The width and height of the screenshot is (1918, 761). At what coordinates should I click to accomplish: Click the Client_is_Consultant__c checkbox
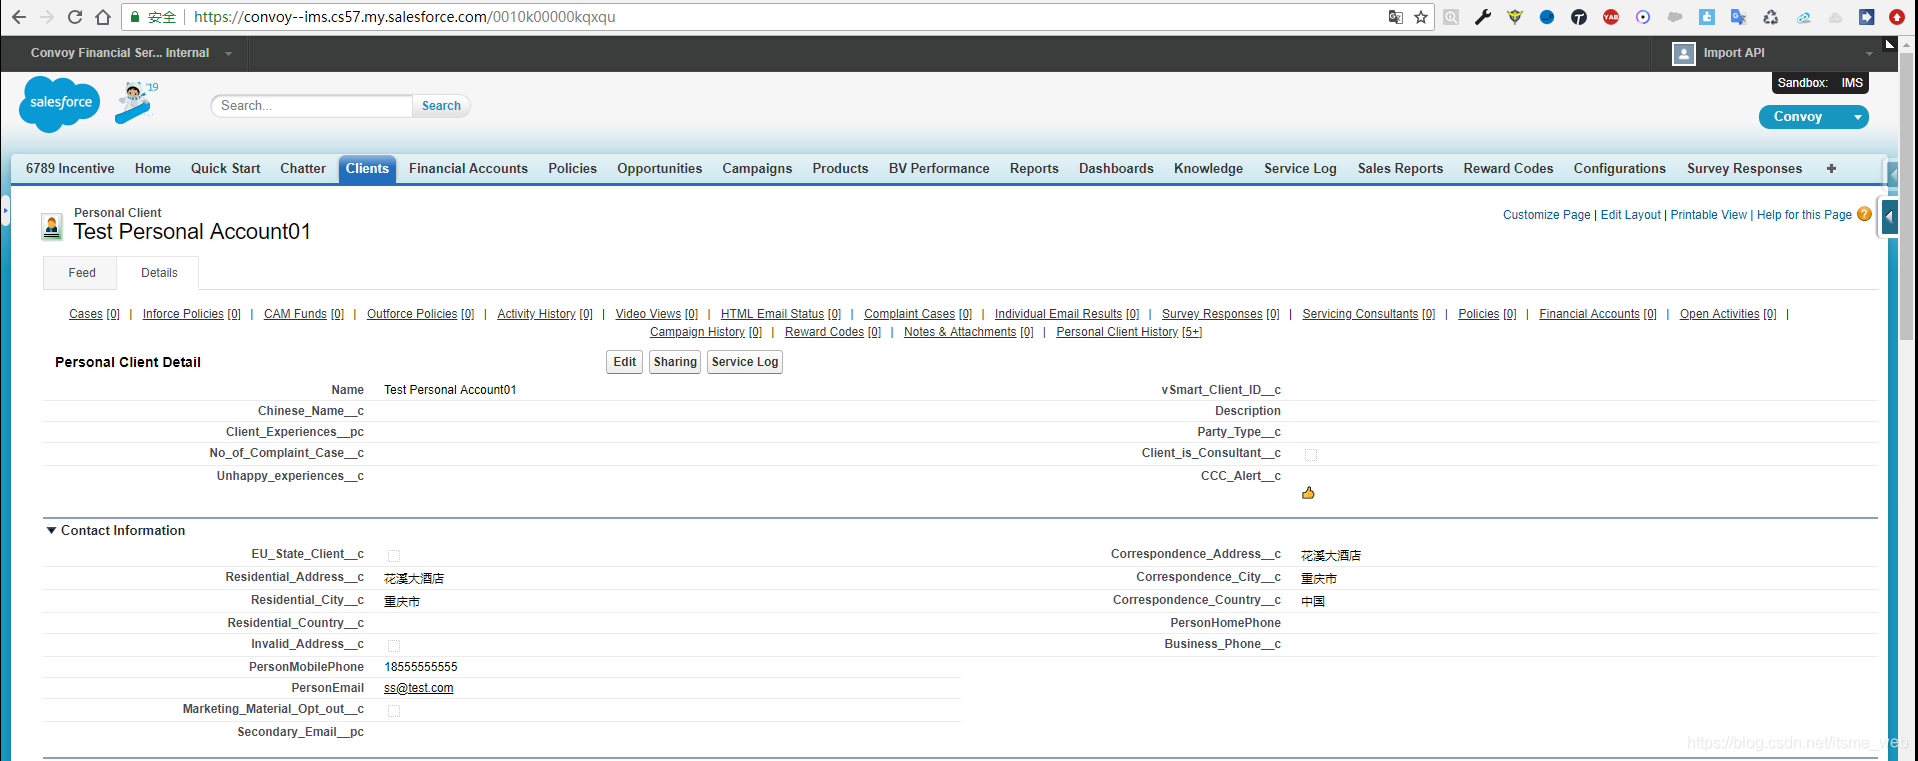pos(1311,455)
